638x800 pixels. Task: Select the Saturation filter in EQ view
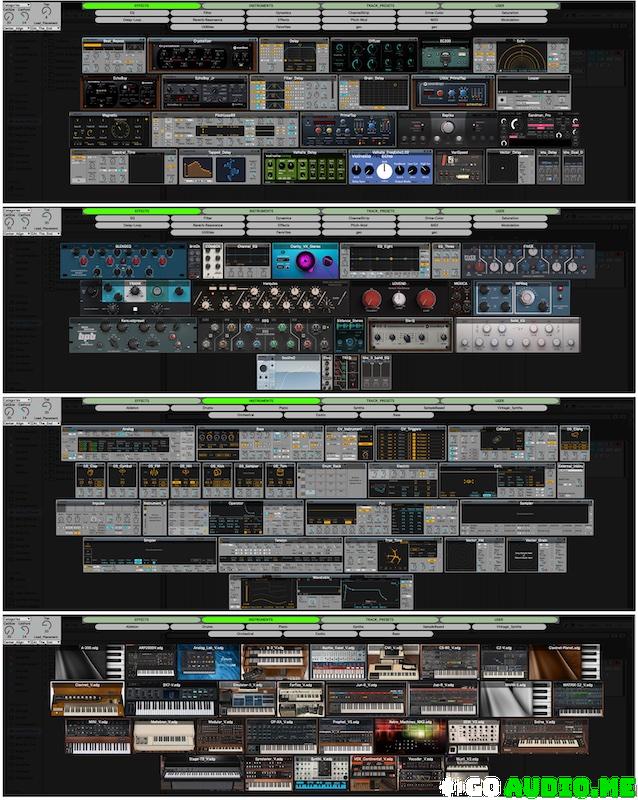pos(510,218)
